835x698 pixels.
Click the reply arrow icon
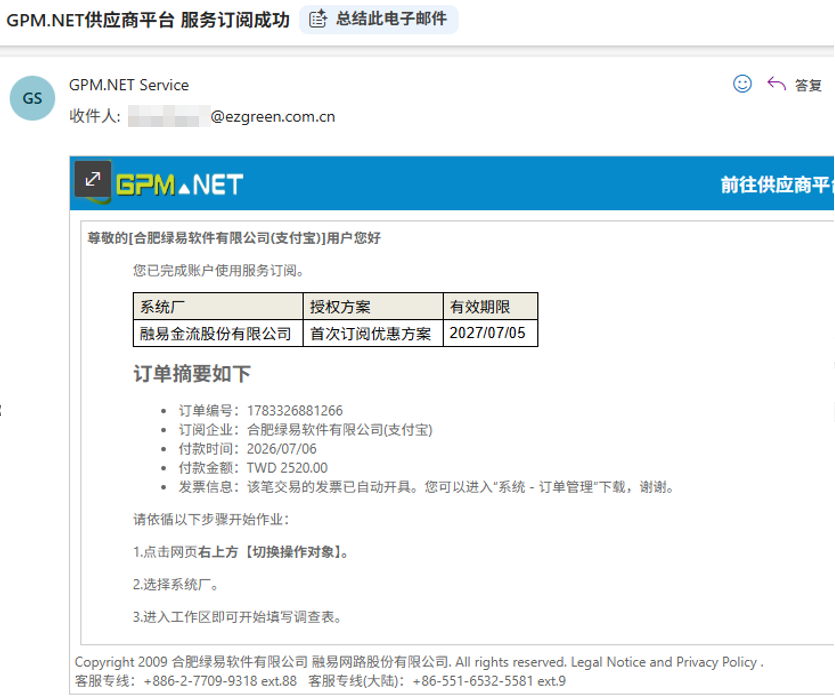tap(776, 84)
